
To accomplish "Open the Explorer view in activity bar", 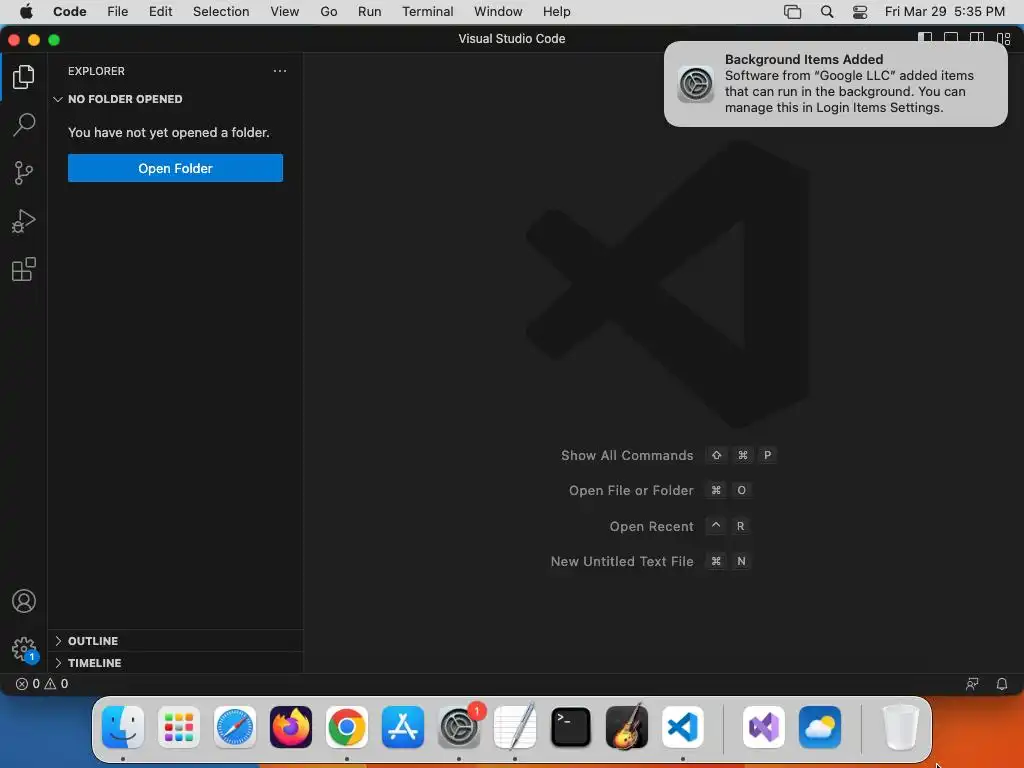I will click(x=24, y=77).
